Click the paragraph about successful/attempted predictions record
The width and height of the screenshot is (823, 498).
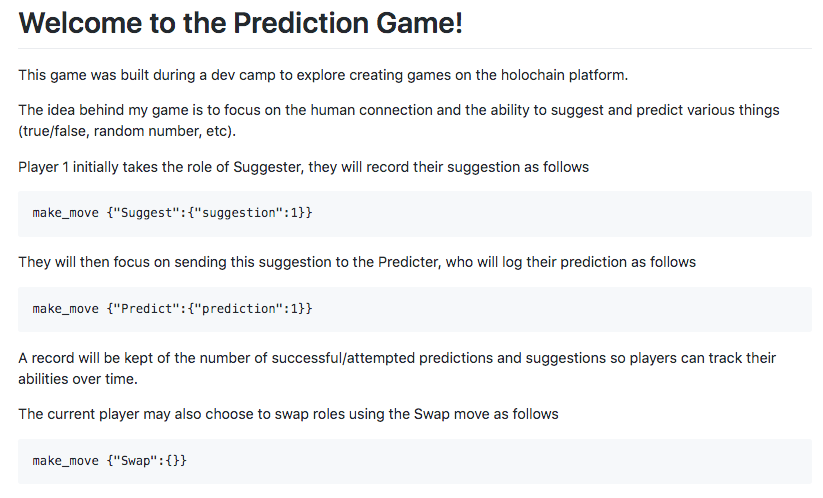(397, 368)
